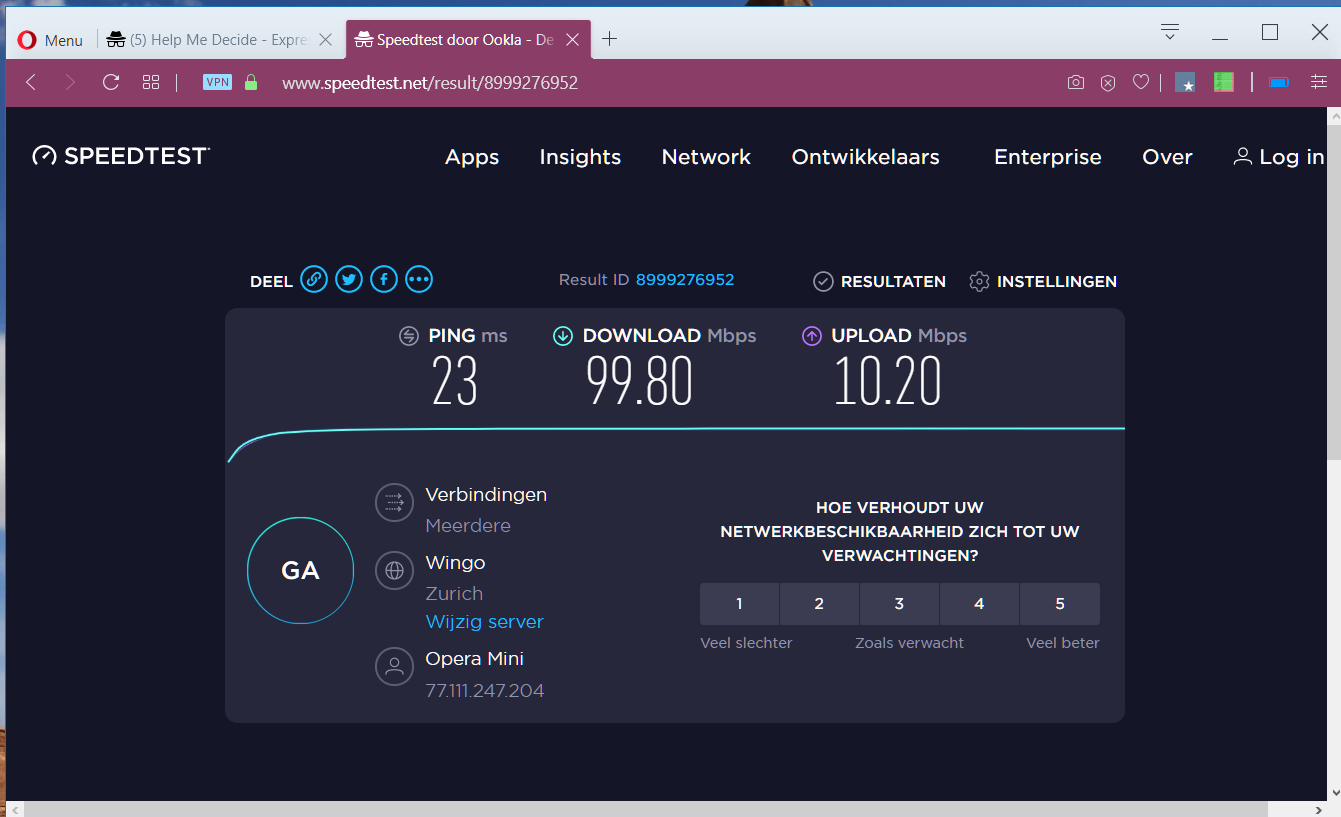Toggle the VPN badge in address bar
1341x817 pixels.
[x=217, y=82]
